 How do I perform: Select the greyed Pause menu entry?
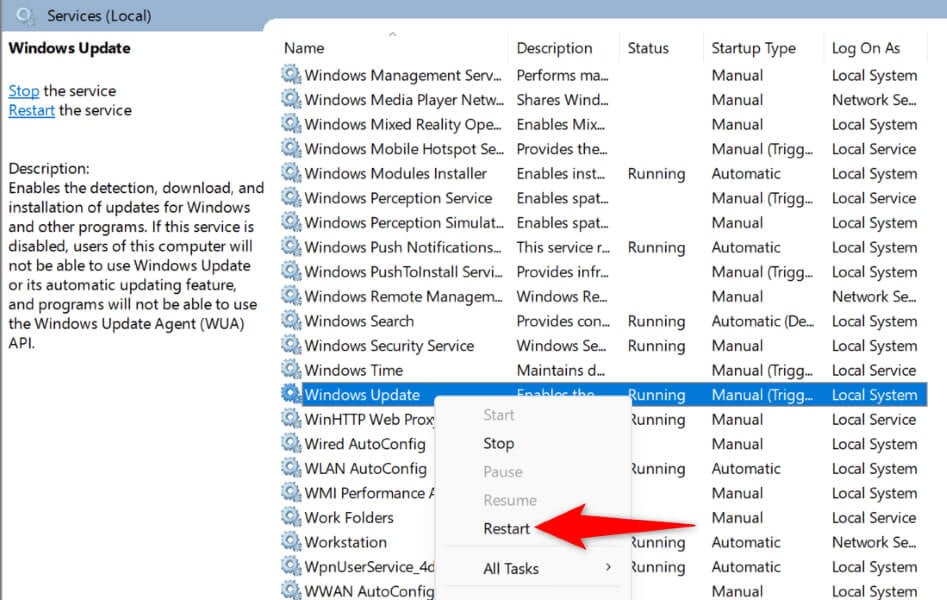pyautogui.click(x=502, y=472)
